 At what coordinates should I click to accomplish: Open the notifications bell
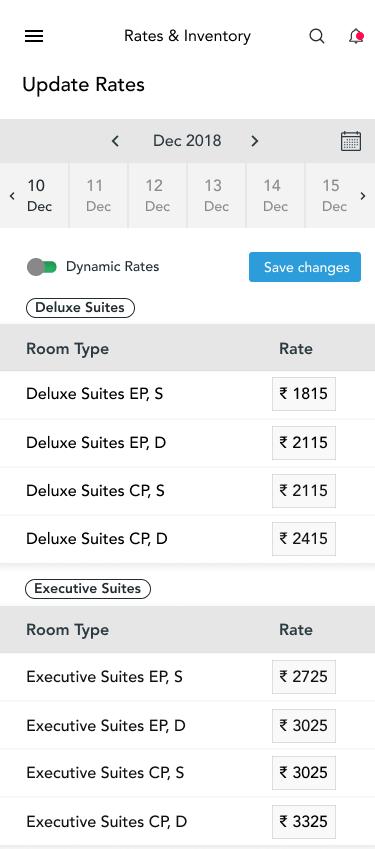[x=356, y=36]
